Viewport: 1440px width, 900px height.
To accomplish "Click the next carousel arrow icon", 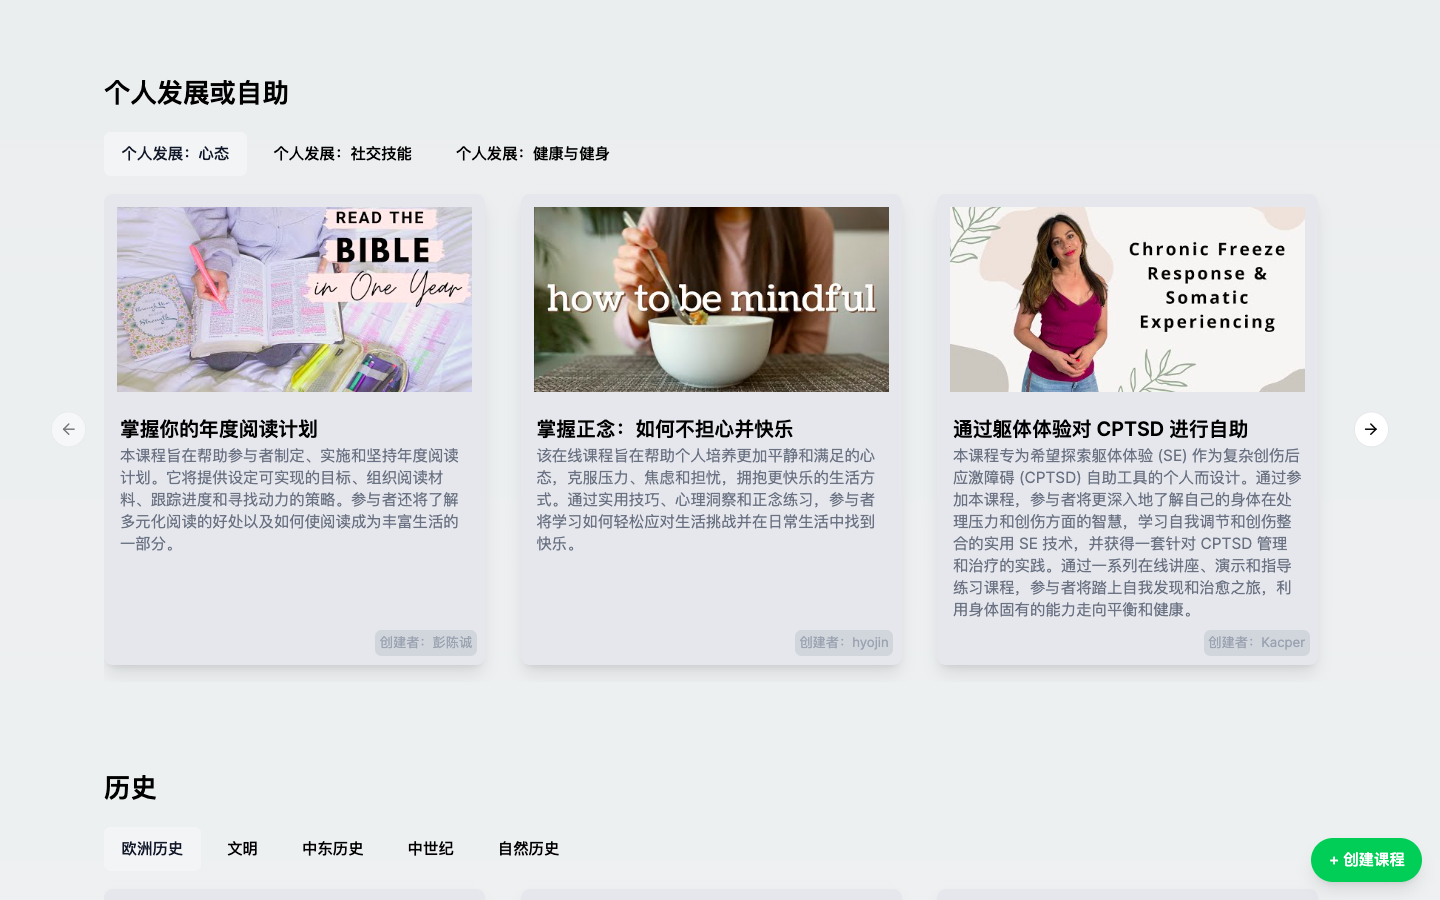I will click(1371, 429).
